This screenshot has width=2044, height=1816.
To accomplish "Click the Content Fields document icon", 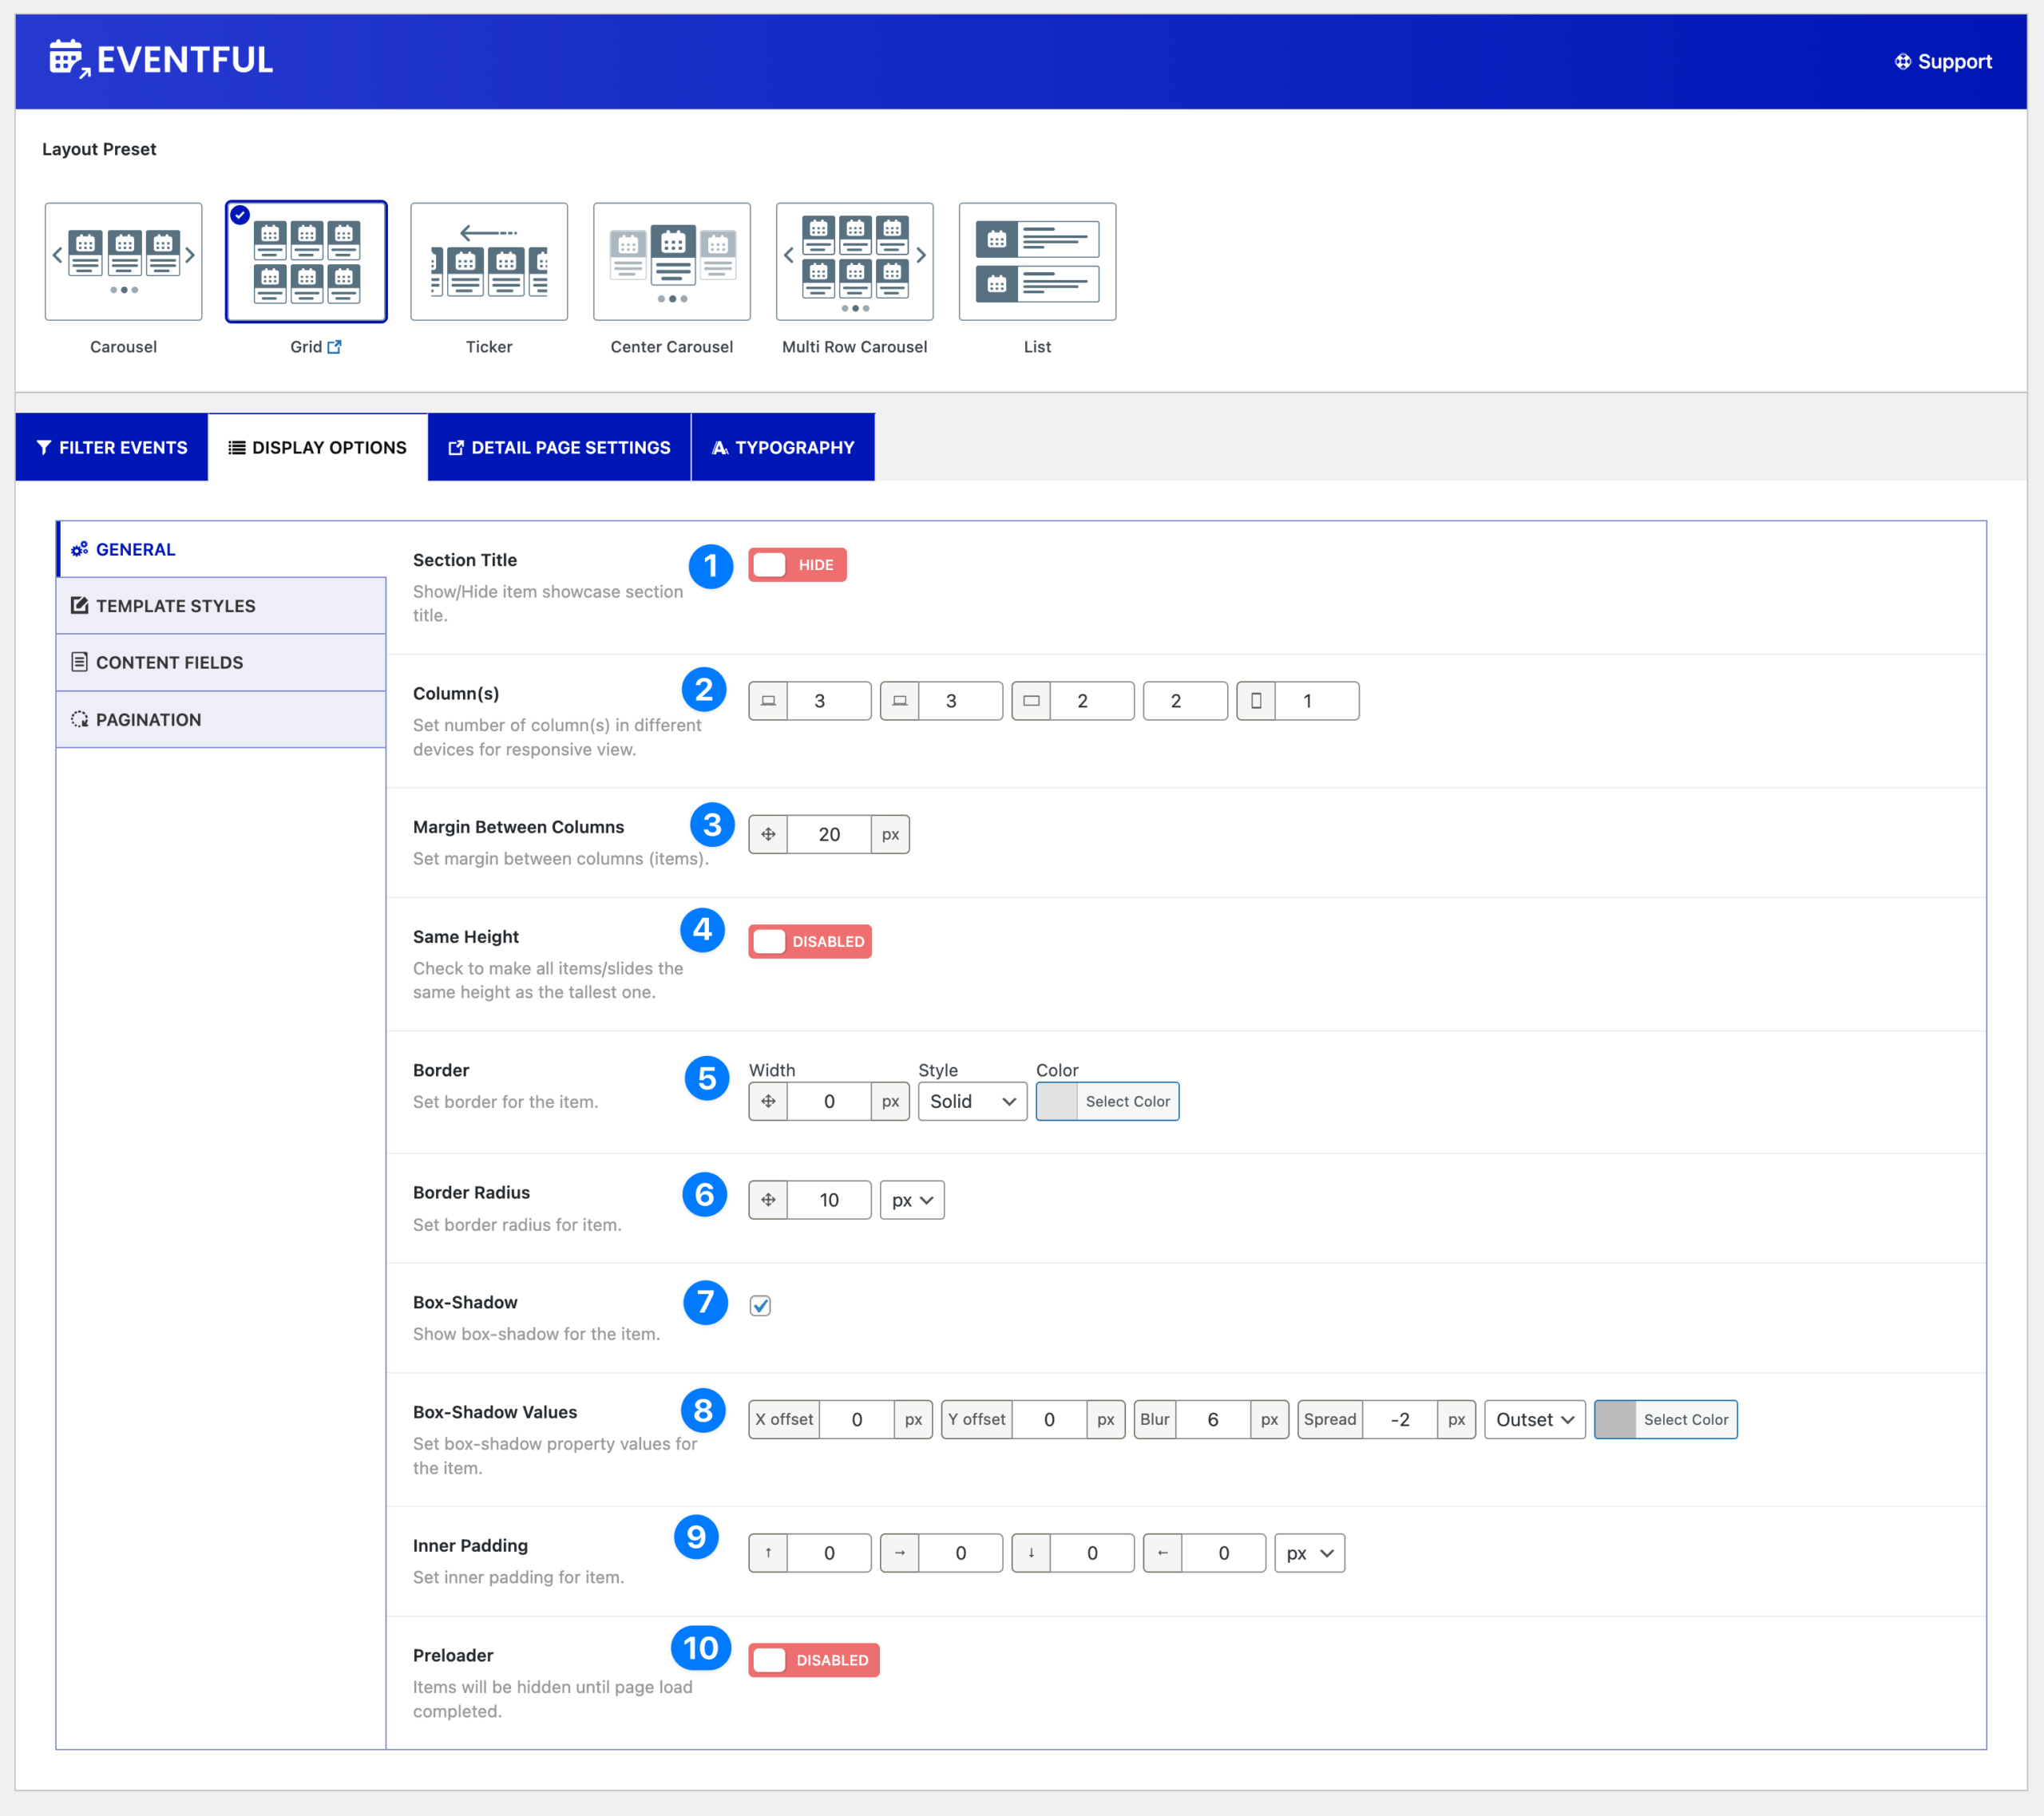I will (x=80, y=662).
